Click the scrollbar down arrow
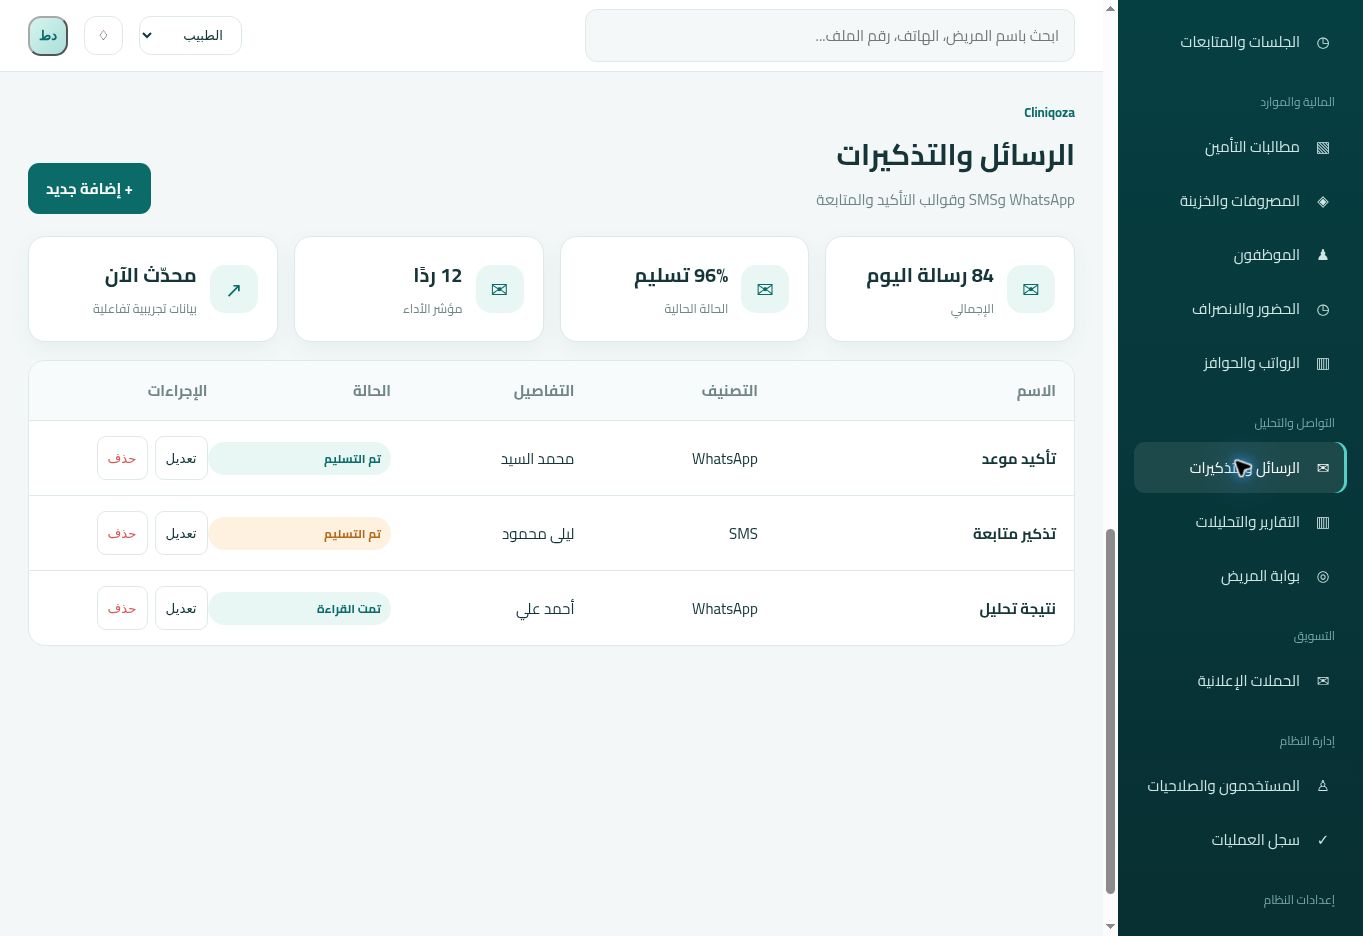 [x=1110, y=927]
